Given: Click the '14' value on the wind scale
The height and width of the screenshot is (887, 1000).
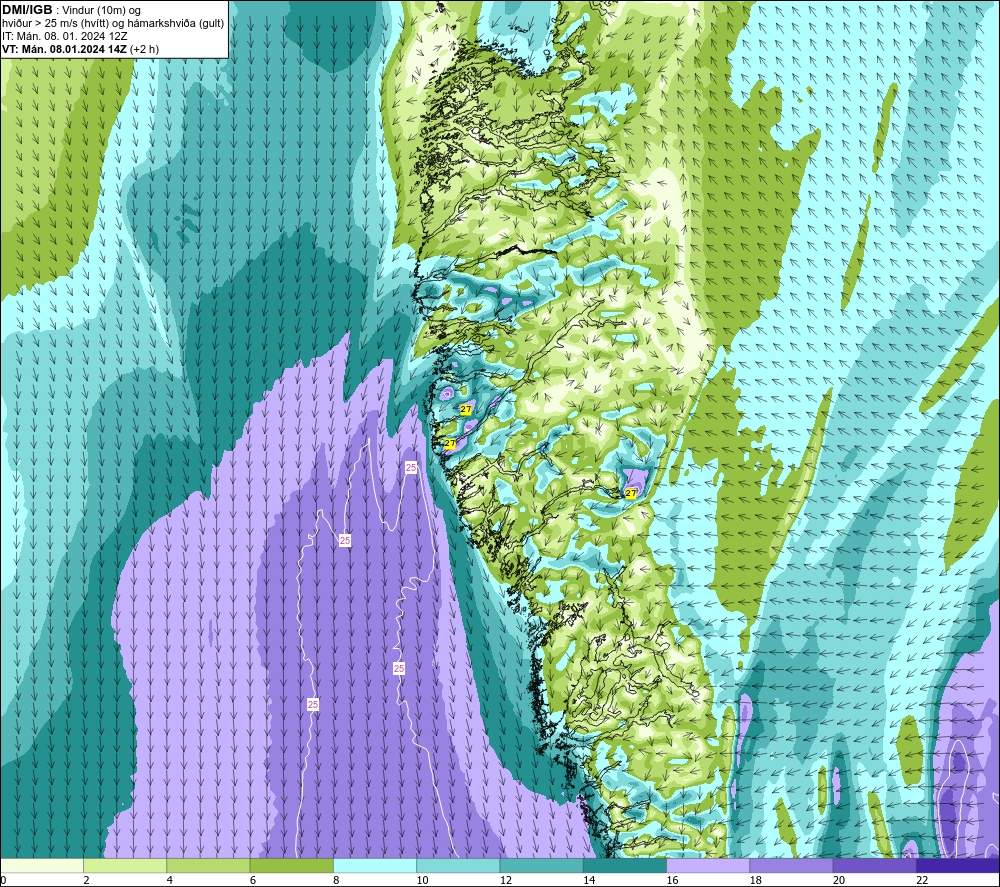Looking at the screenshot, I should click(x=589, y=881).
